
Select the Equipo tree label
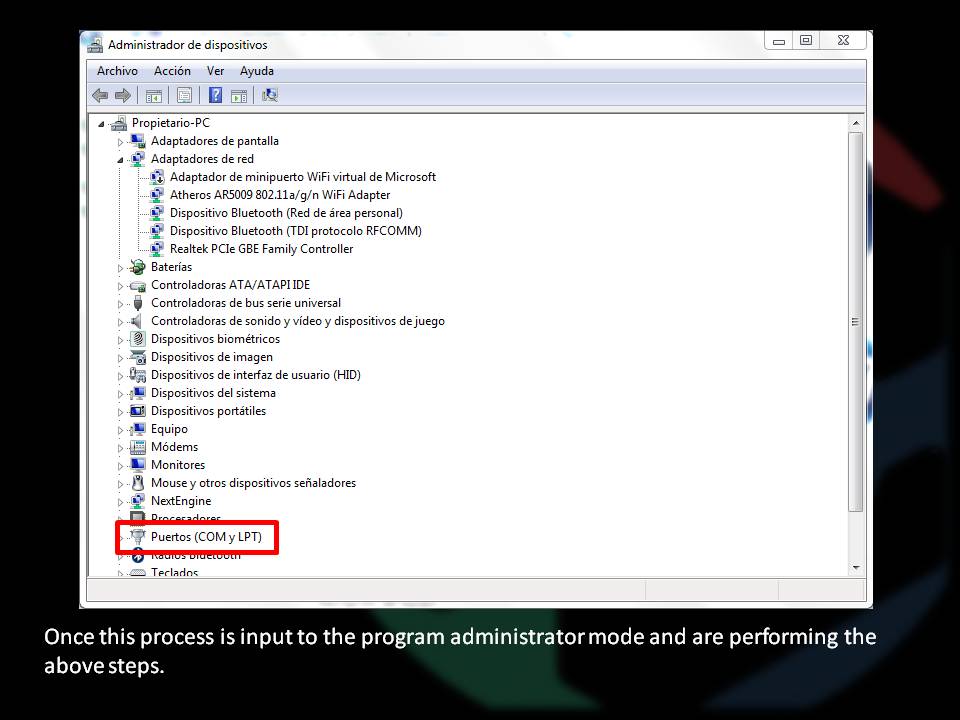click(169, 429)
